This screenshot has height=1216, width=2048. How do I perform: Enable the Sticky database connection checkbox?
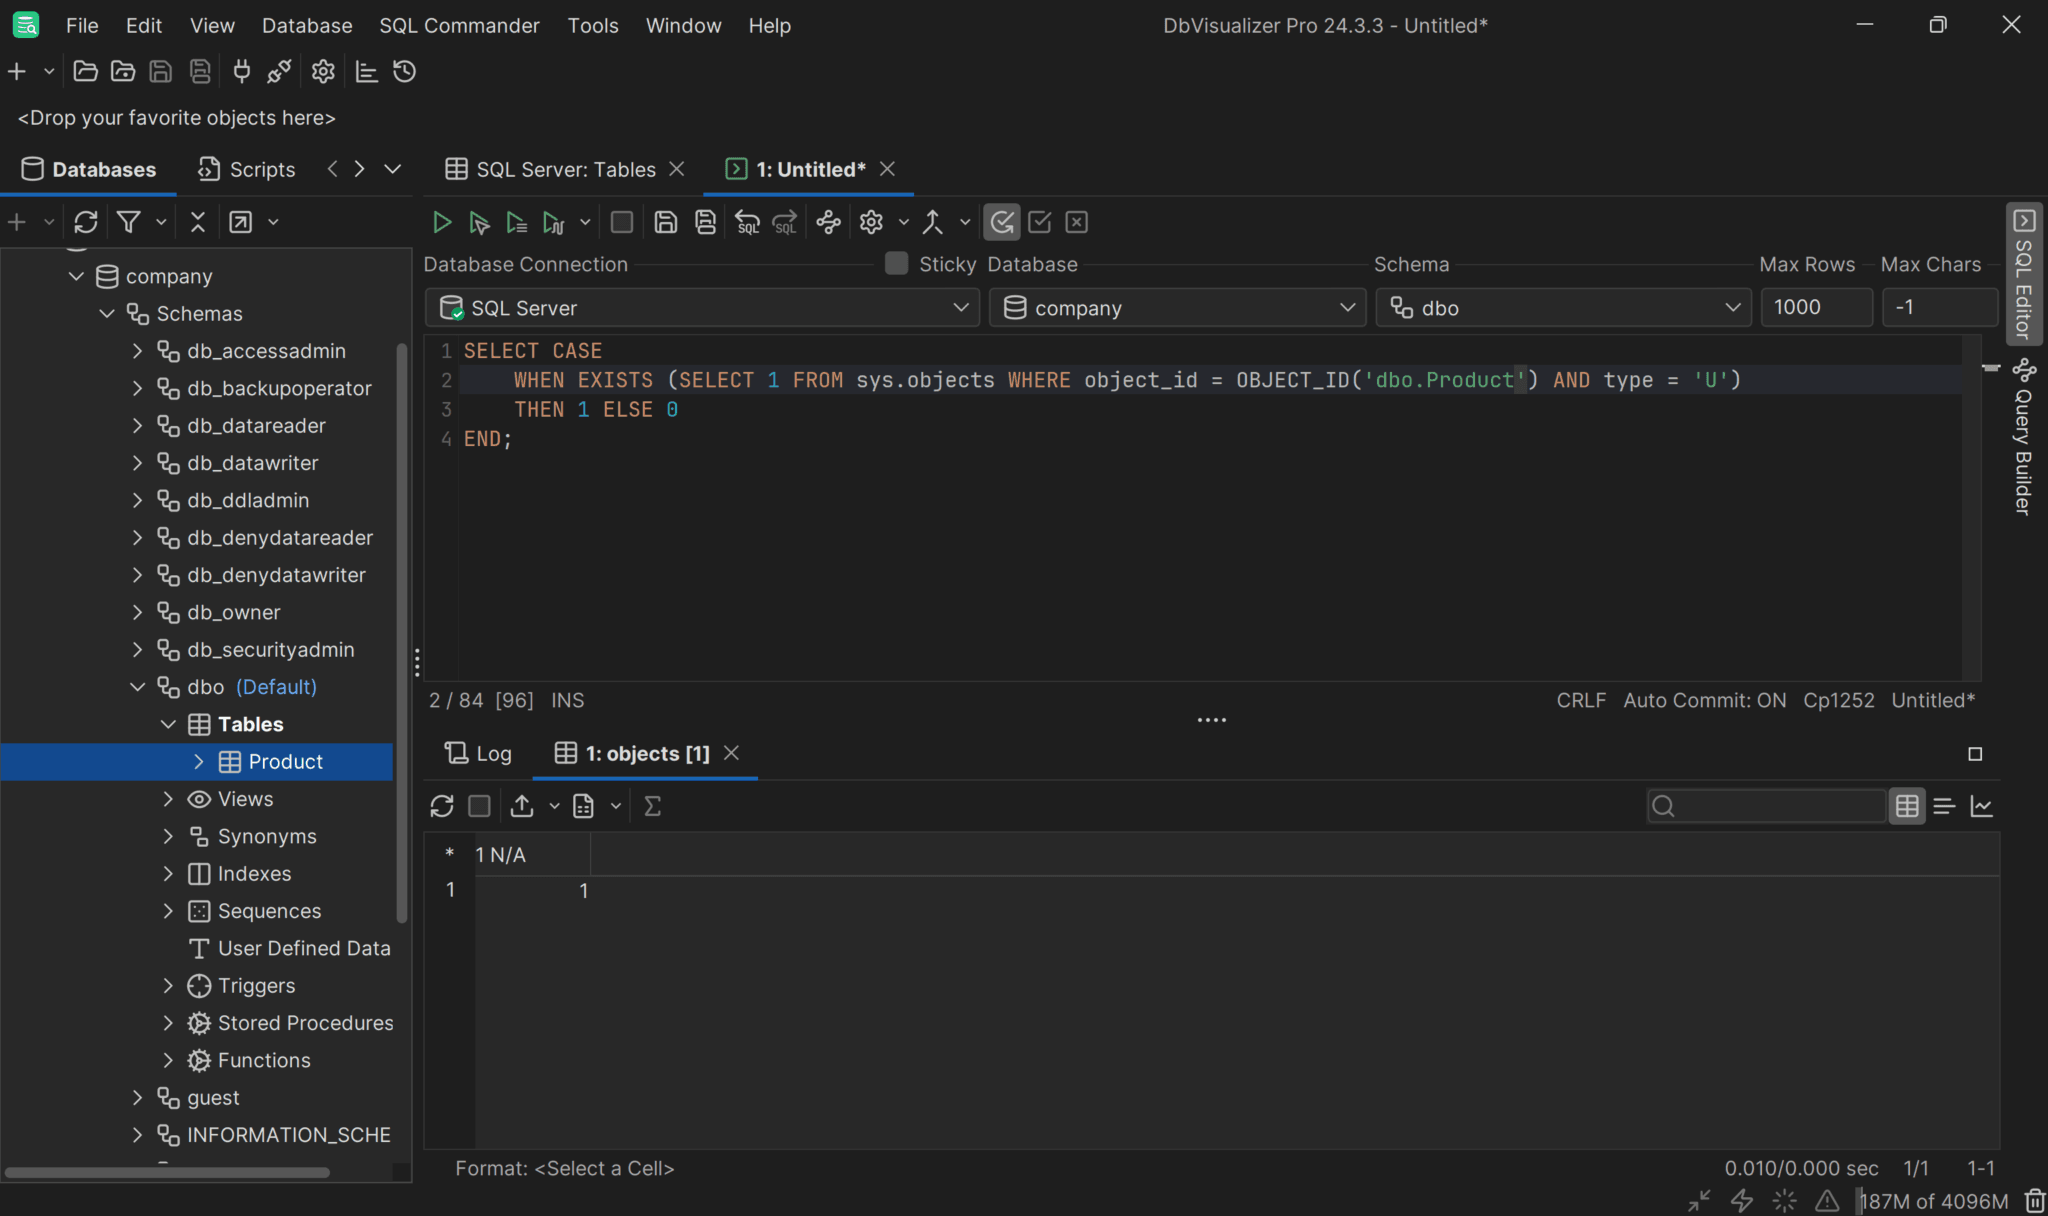(895, 263)
